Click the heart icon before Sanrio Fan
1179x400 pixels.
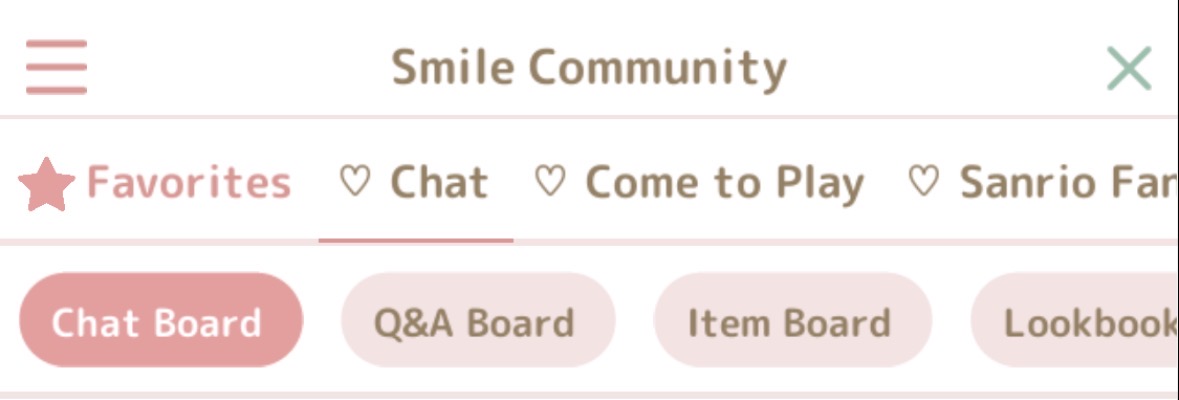pos(923,182)
